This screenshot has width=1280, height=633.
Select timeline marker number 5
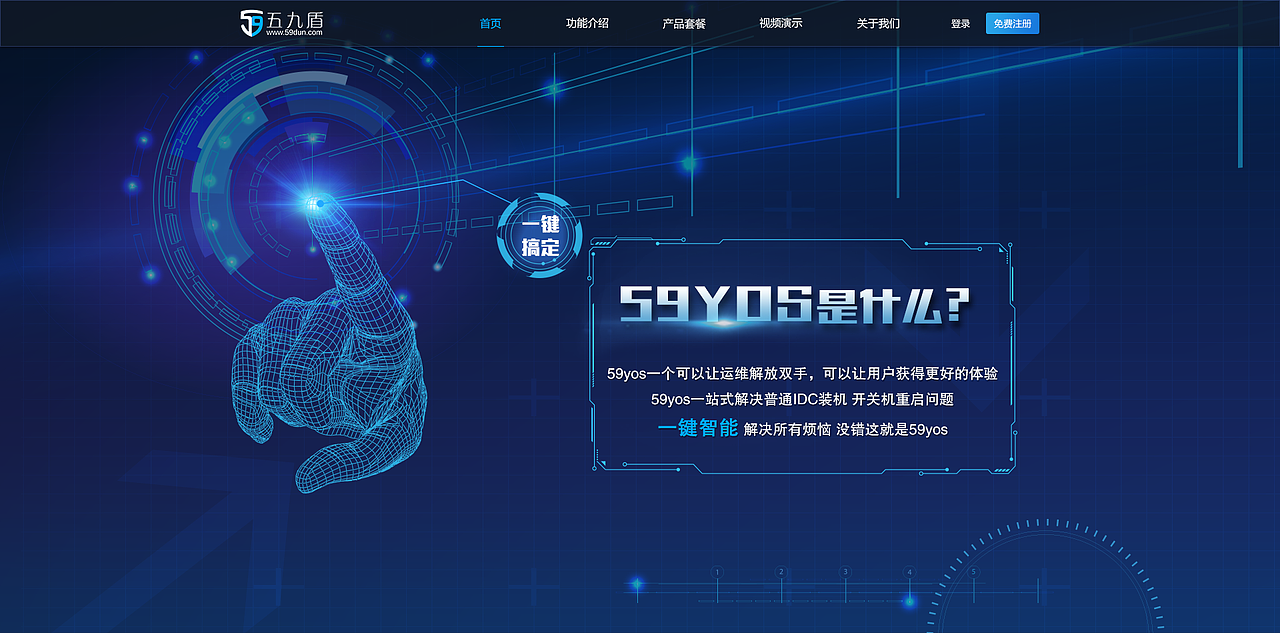pyautogui.click(x=973, y=572)
